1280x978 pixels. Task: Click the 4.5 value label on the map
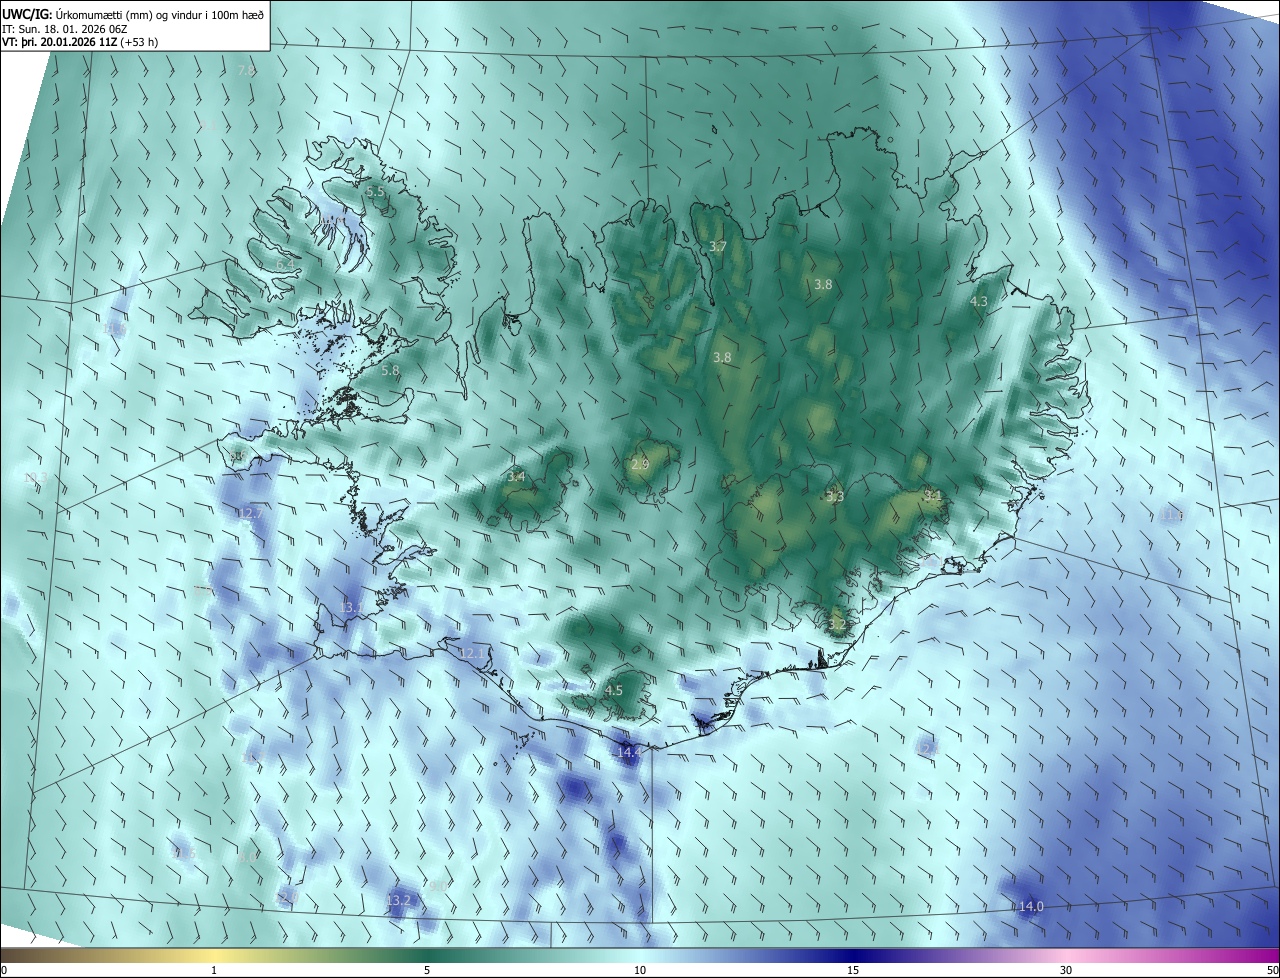614,690
